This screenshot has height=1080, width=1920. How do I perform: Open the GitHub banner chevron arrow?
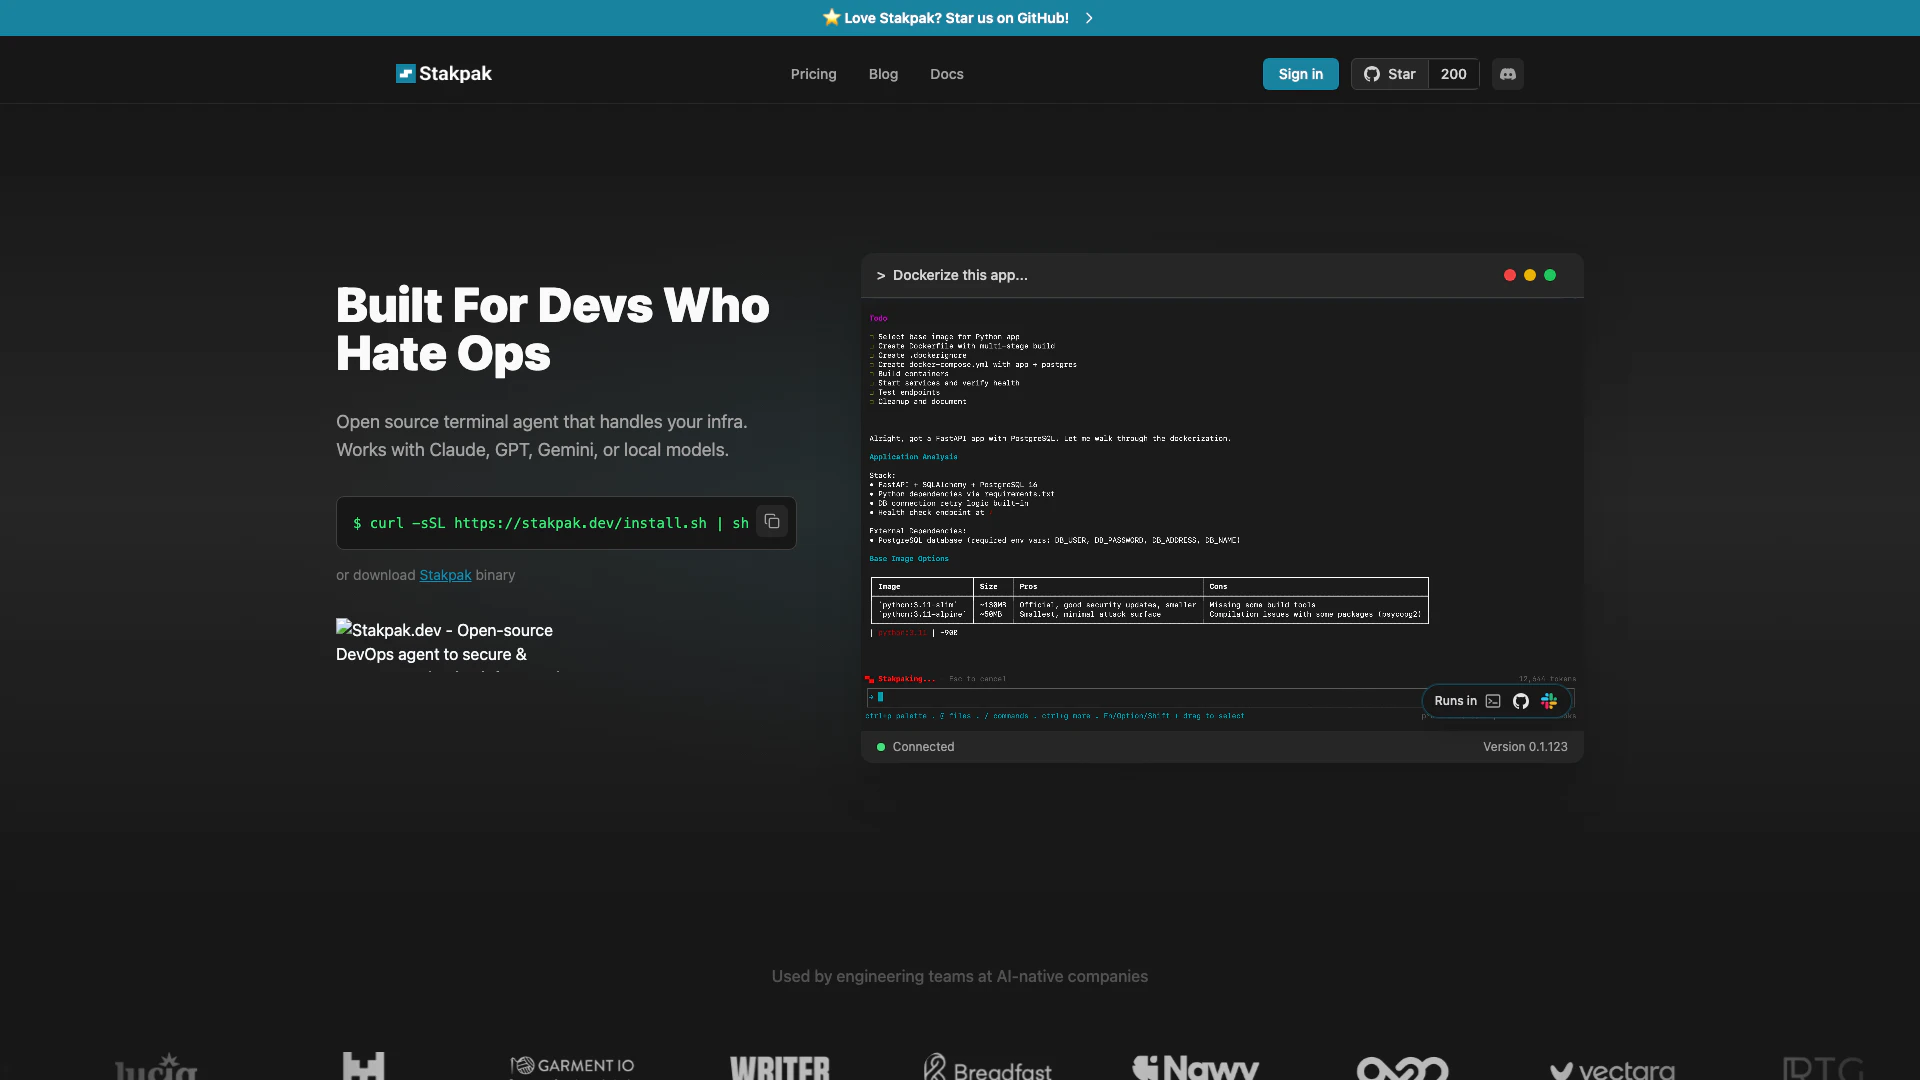1089,18
